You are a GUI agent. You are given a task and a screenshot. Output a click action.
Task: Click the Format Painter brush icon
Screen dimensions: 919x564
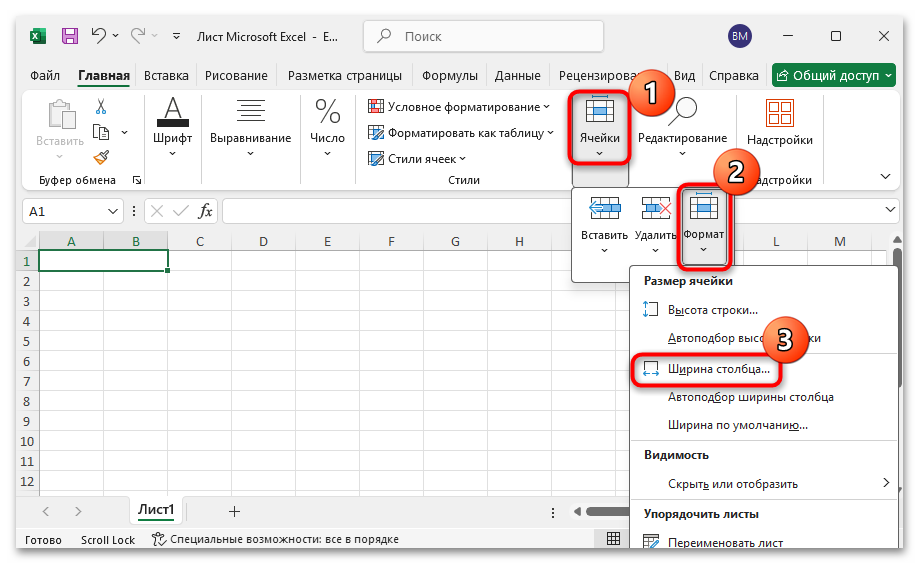[x=101, y=157]
